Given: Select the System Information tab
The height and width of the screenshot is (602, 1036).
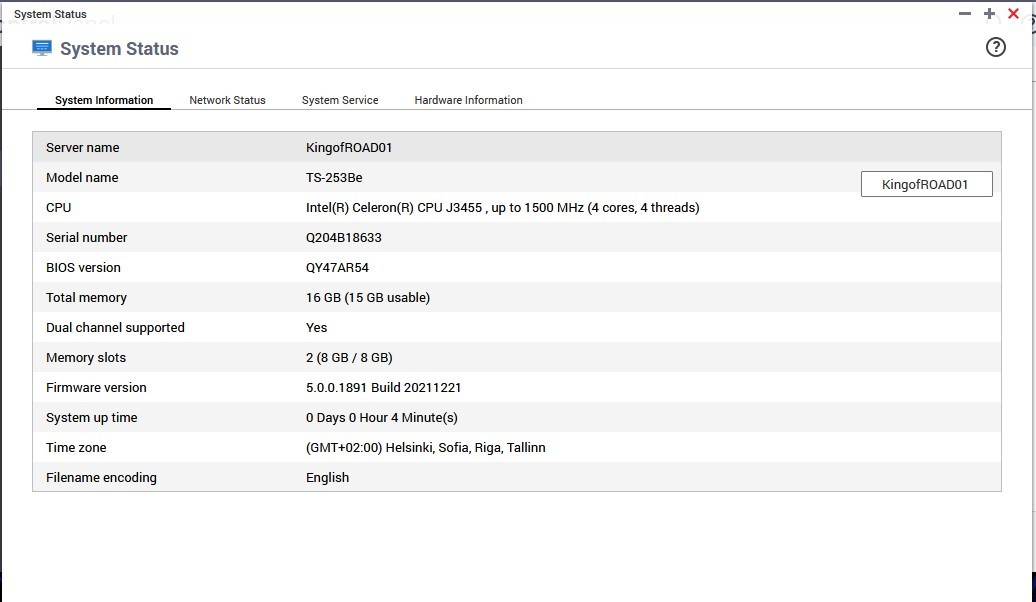Looking at the screenshot, I should coord(104,100).
